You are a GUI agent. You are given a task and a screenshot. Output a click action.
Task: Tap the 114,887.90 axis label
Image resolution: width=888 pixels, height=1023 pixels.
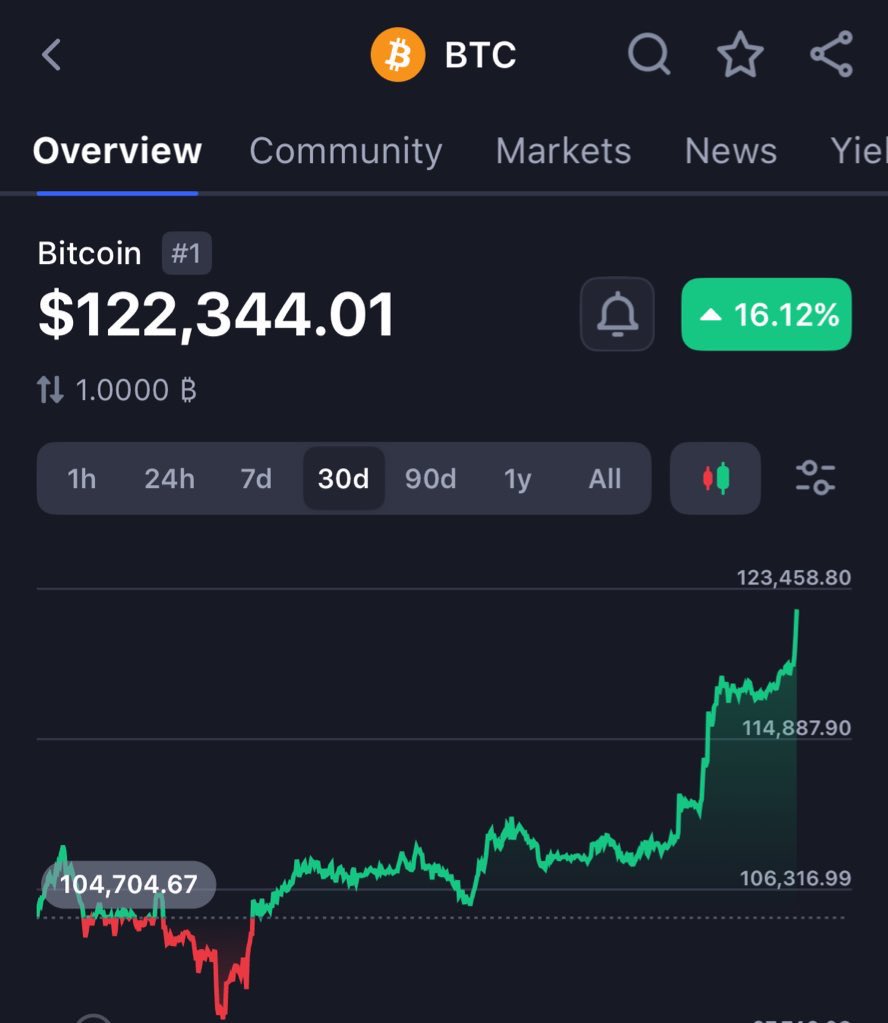(x=796, y=727)
